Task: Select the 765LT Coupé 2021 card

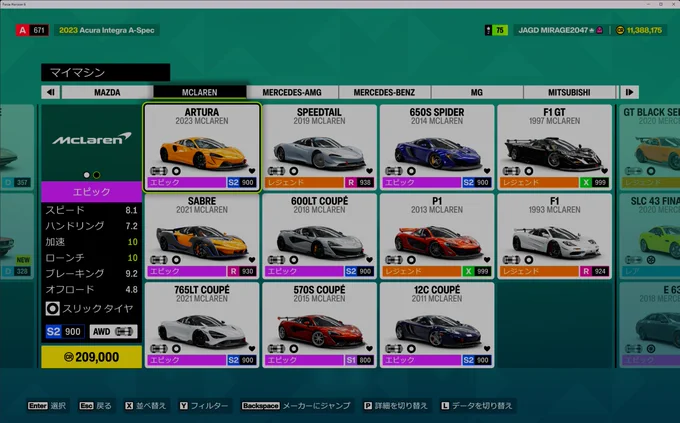Action: (x=202, y=325)
